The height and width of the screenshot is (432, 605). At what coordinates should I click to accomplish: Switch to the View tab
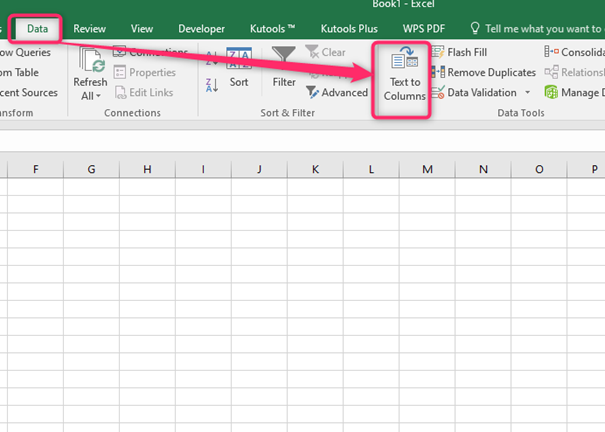[x=142, y=29]
